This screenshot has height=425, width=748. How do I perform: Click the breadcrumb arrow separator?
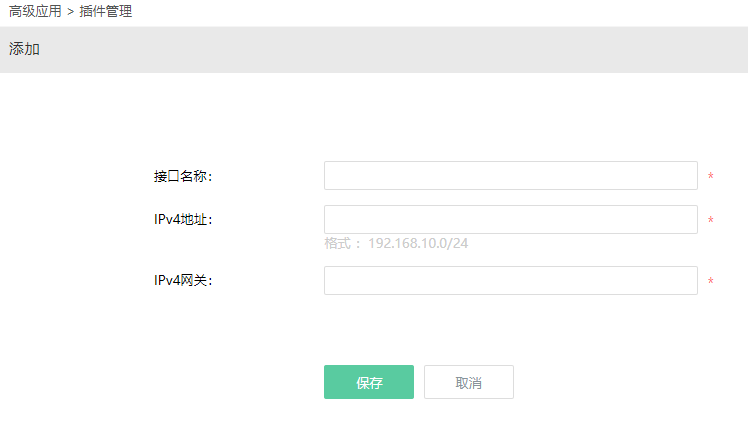coord(71,11)
